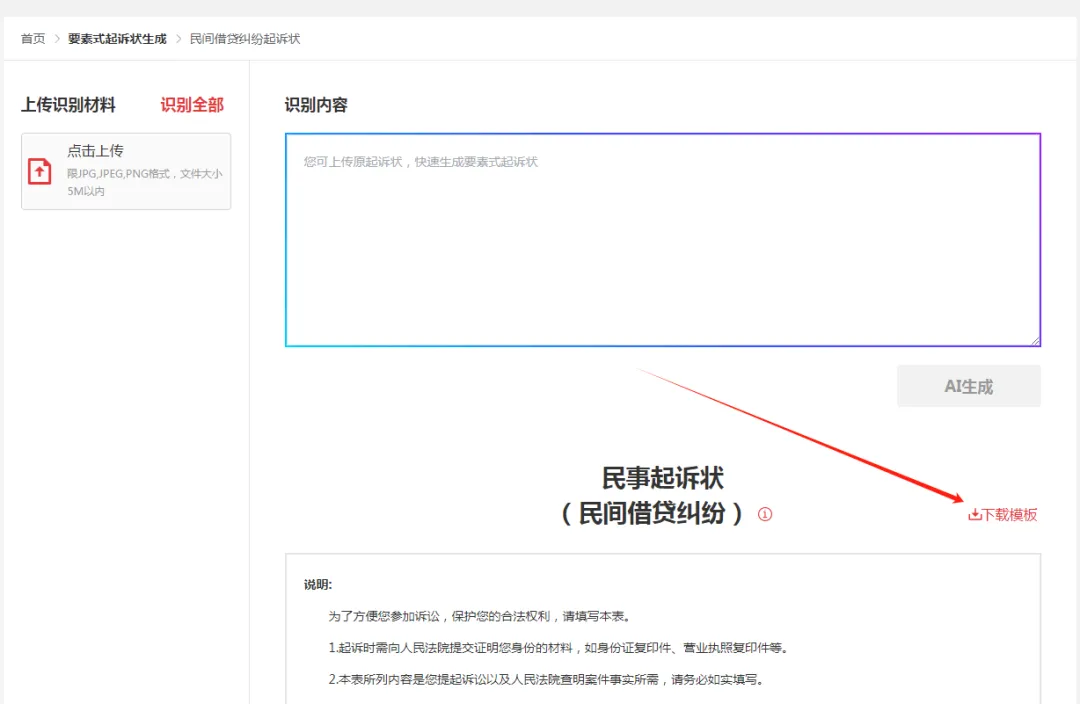Click instruction line starting 1.起诉时需向人民法院
This screenshot has width=1080, height=704.
559,648
